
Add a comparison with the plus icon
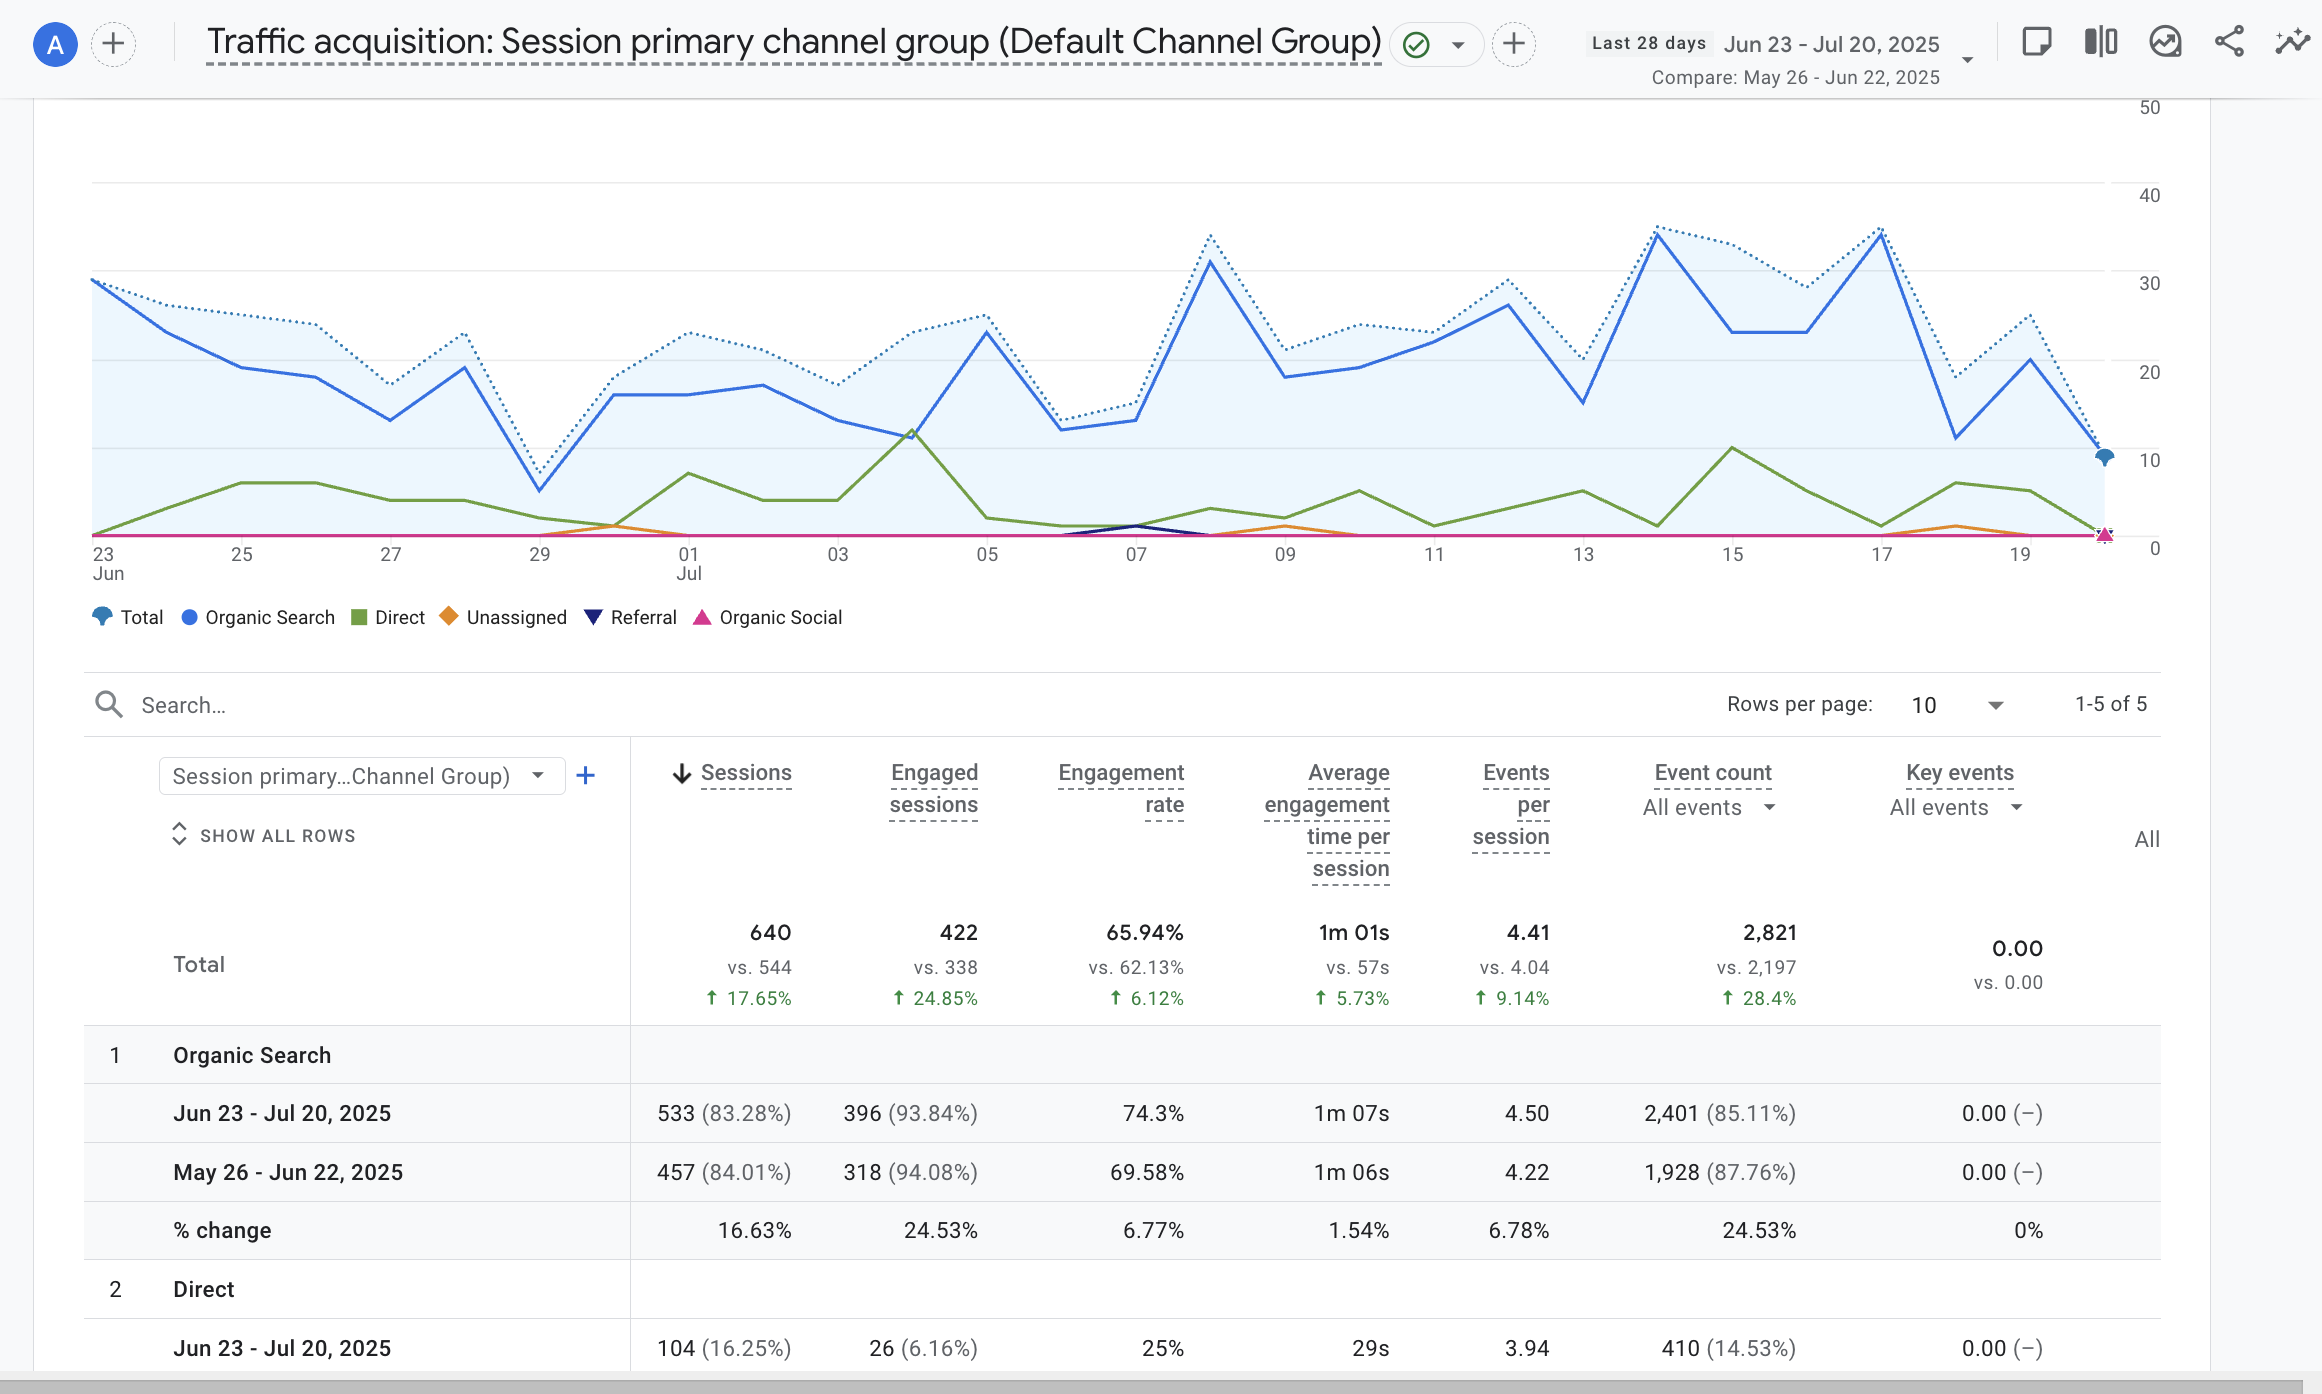coord(114,44)
